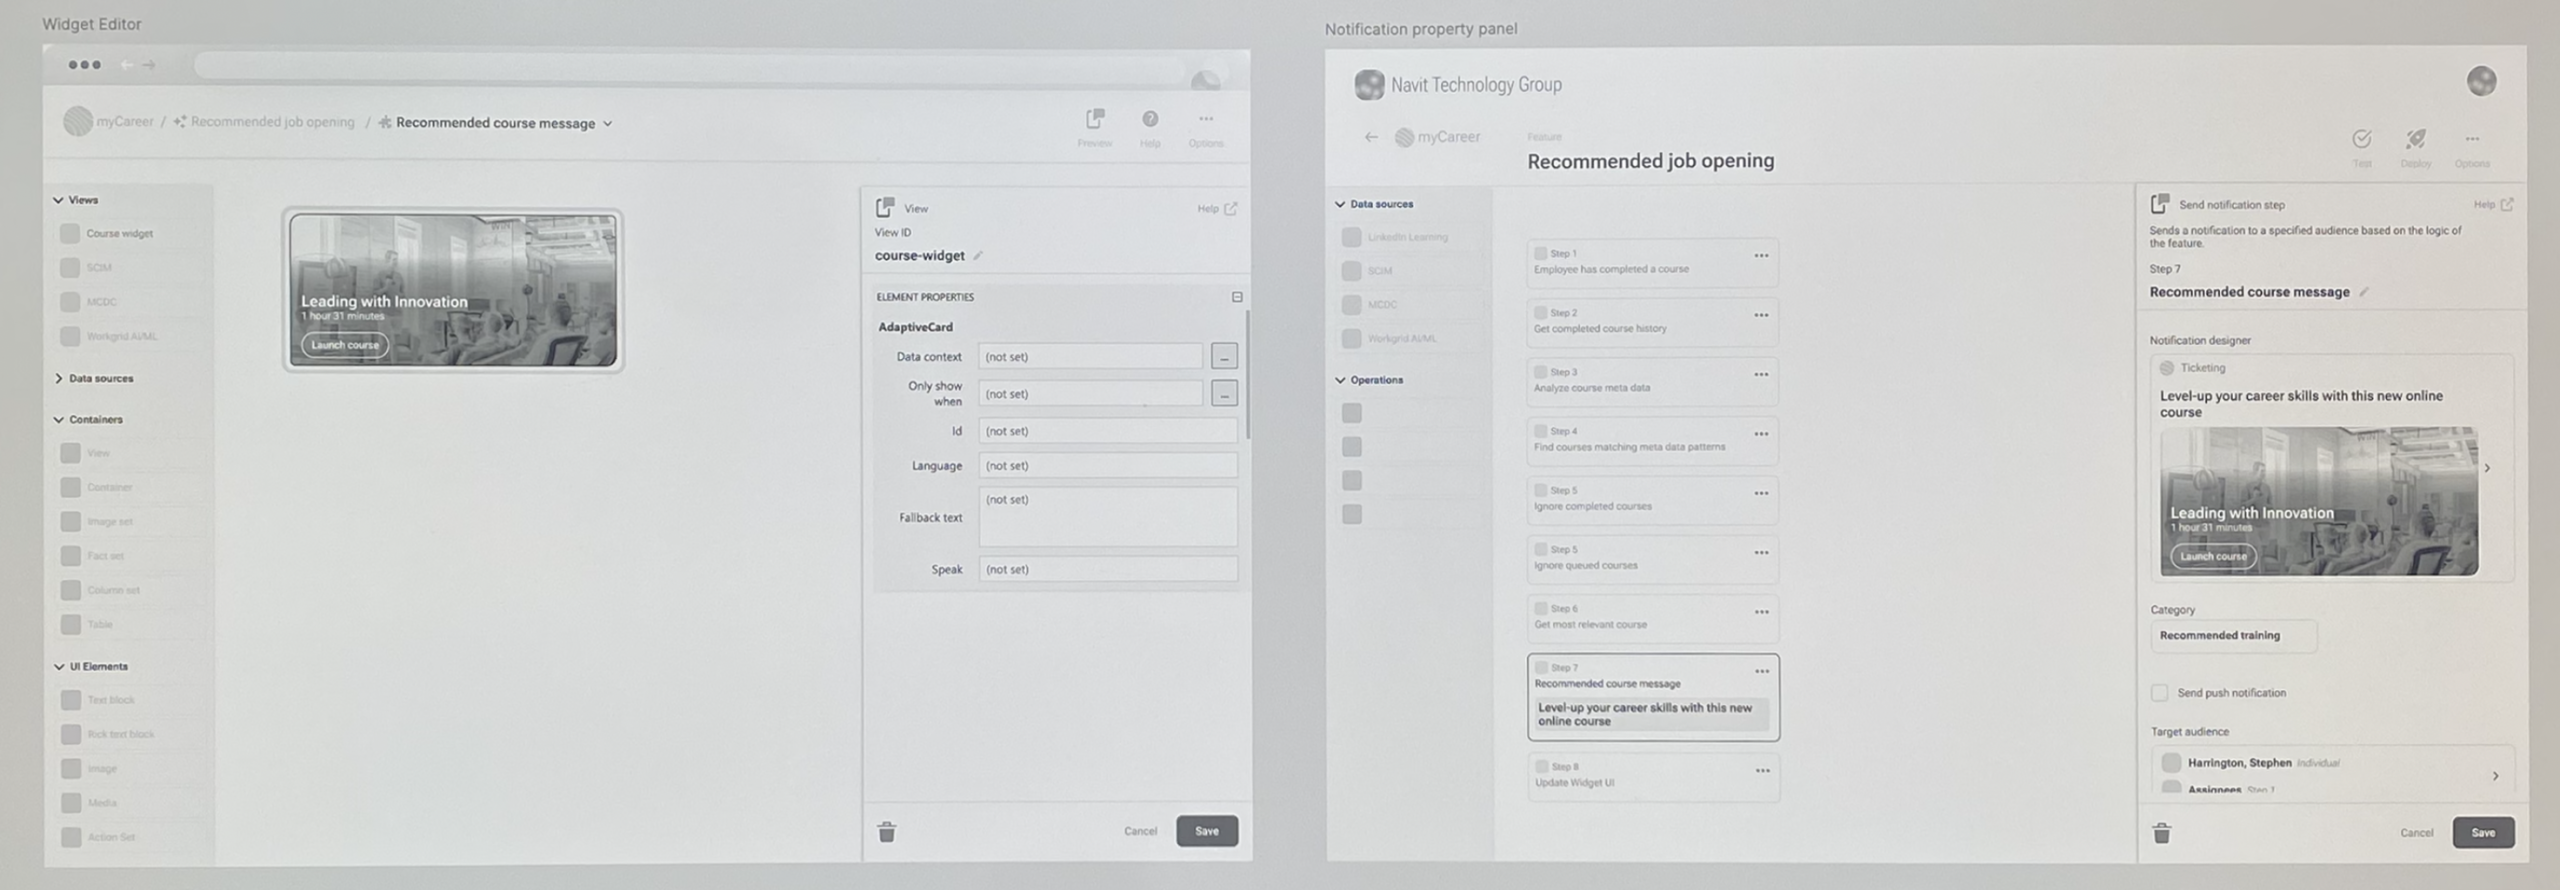Click the Preview icon in Widget Editor toolbar
This screenshot has width=2560, height=890.
pyautogui.click(x=1095, y=120)
